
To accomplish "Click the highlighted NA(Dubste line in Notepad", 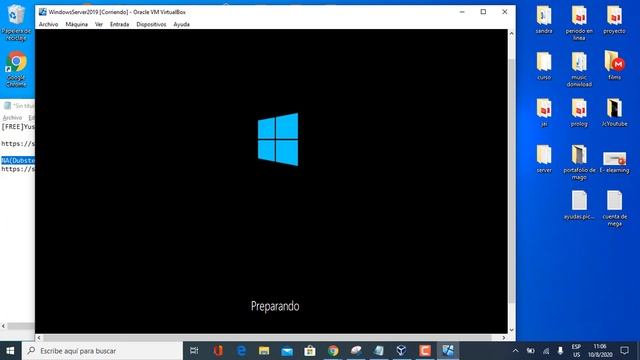I will click(18, 160).
